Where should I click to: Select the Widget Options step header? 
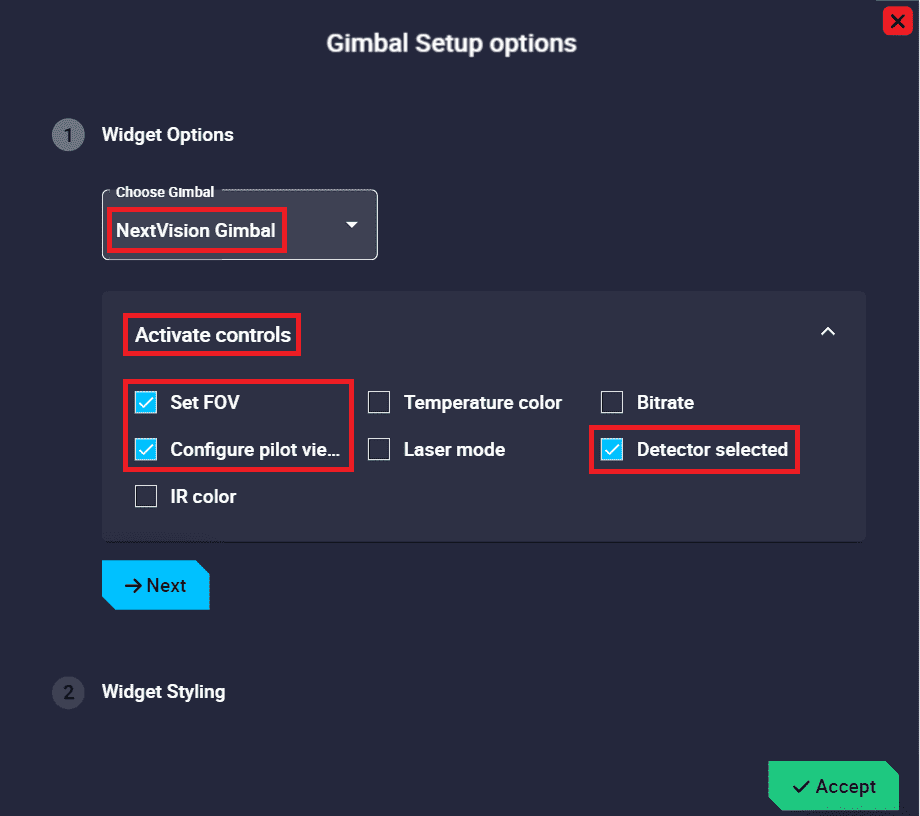167,135
